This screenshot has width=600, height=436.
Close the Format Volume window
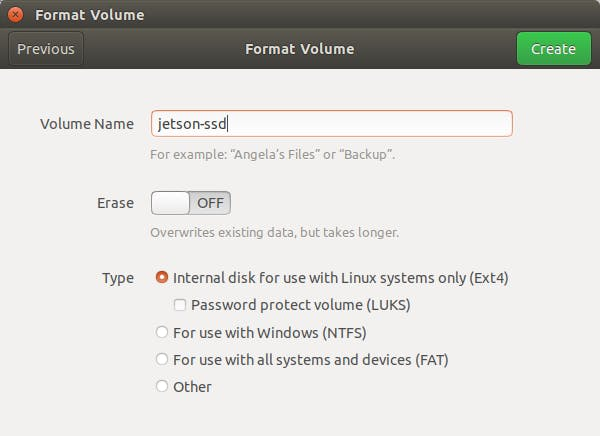(15, 15)
